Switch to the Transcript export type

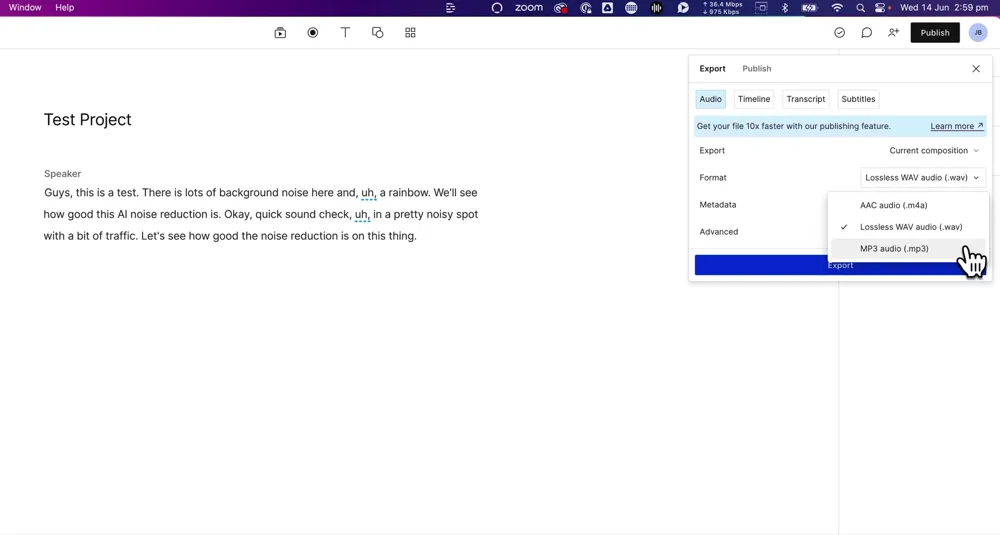click(x=805, y=99)
